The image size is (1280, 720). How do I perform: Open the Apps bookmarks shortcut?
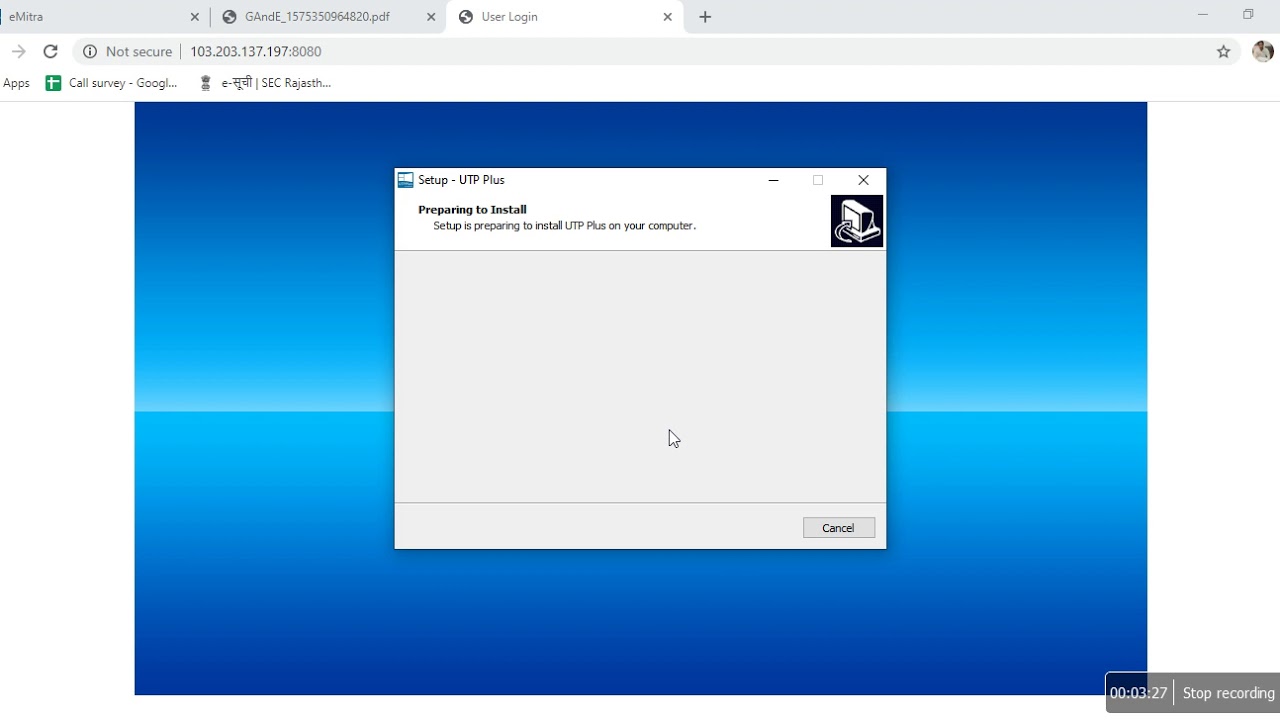click(x=16, y=83)
